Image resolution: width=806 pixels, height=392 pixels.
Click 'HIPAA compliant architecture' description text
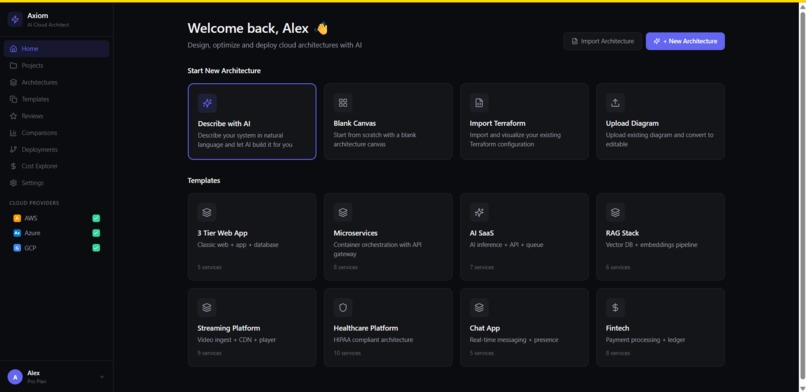click(373, 340)
